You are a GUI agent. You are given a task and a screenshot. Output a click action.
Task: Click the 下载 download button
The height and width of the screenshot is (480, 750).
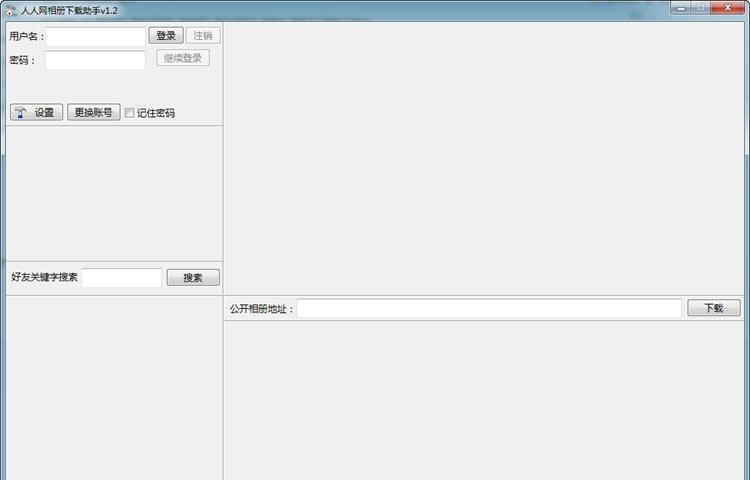tap(714, 308)
